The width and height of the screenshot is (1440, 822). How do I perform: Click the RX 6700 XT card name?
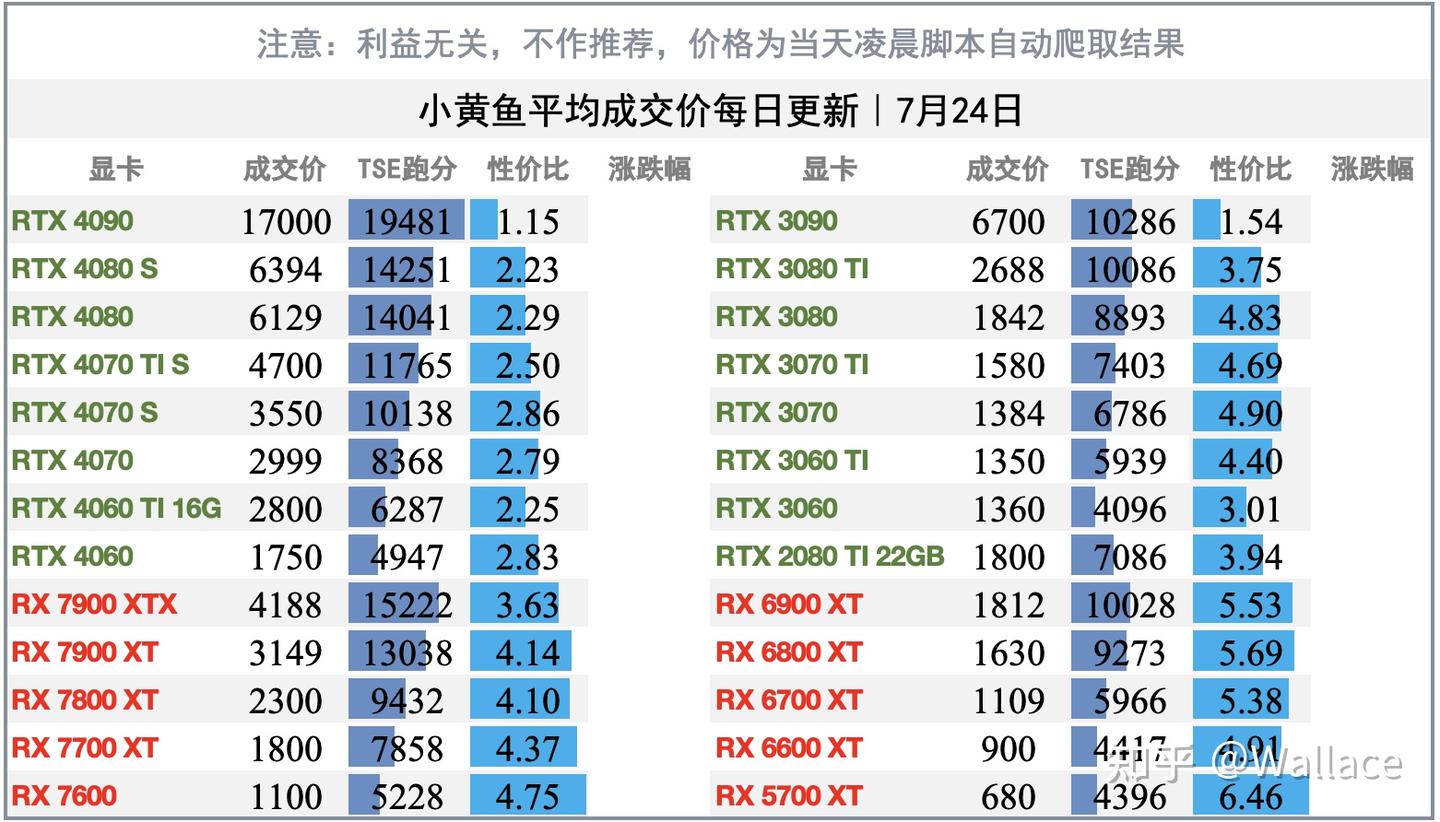pos(789,701)
